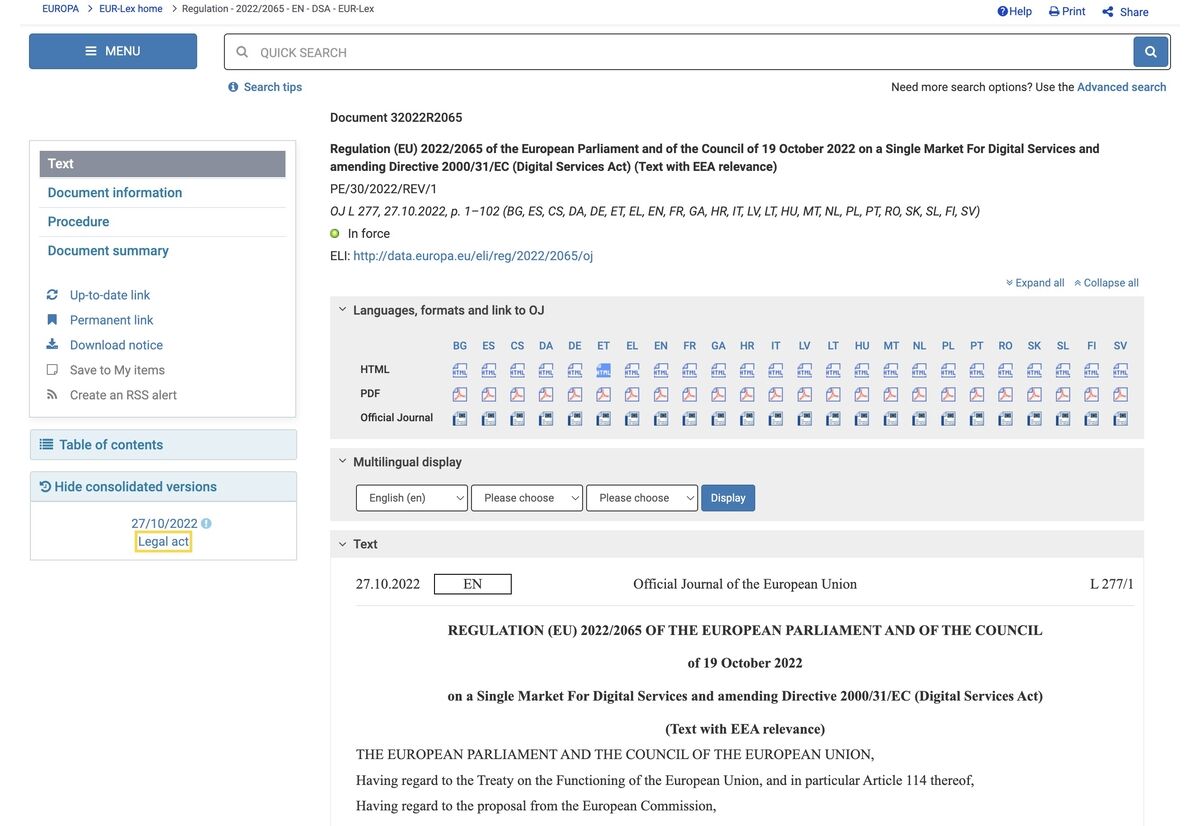Viewport: 1200px width, 826px height.
Task: Open the second Please choose dropdown
Action: (527, 498)
